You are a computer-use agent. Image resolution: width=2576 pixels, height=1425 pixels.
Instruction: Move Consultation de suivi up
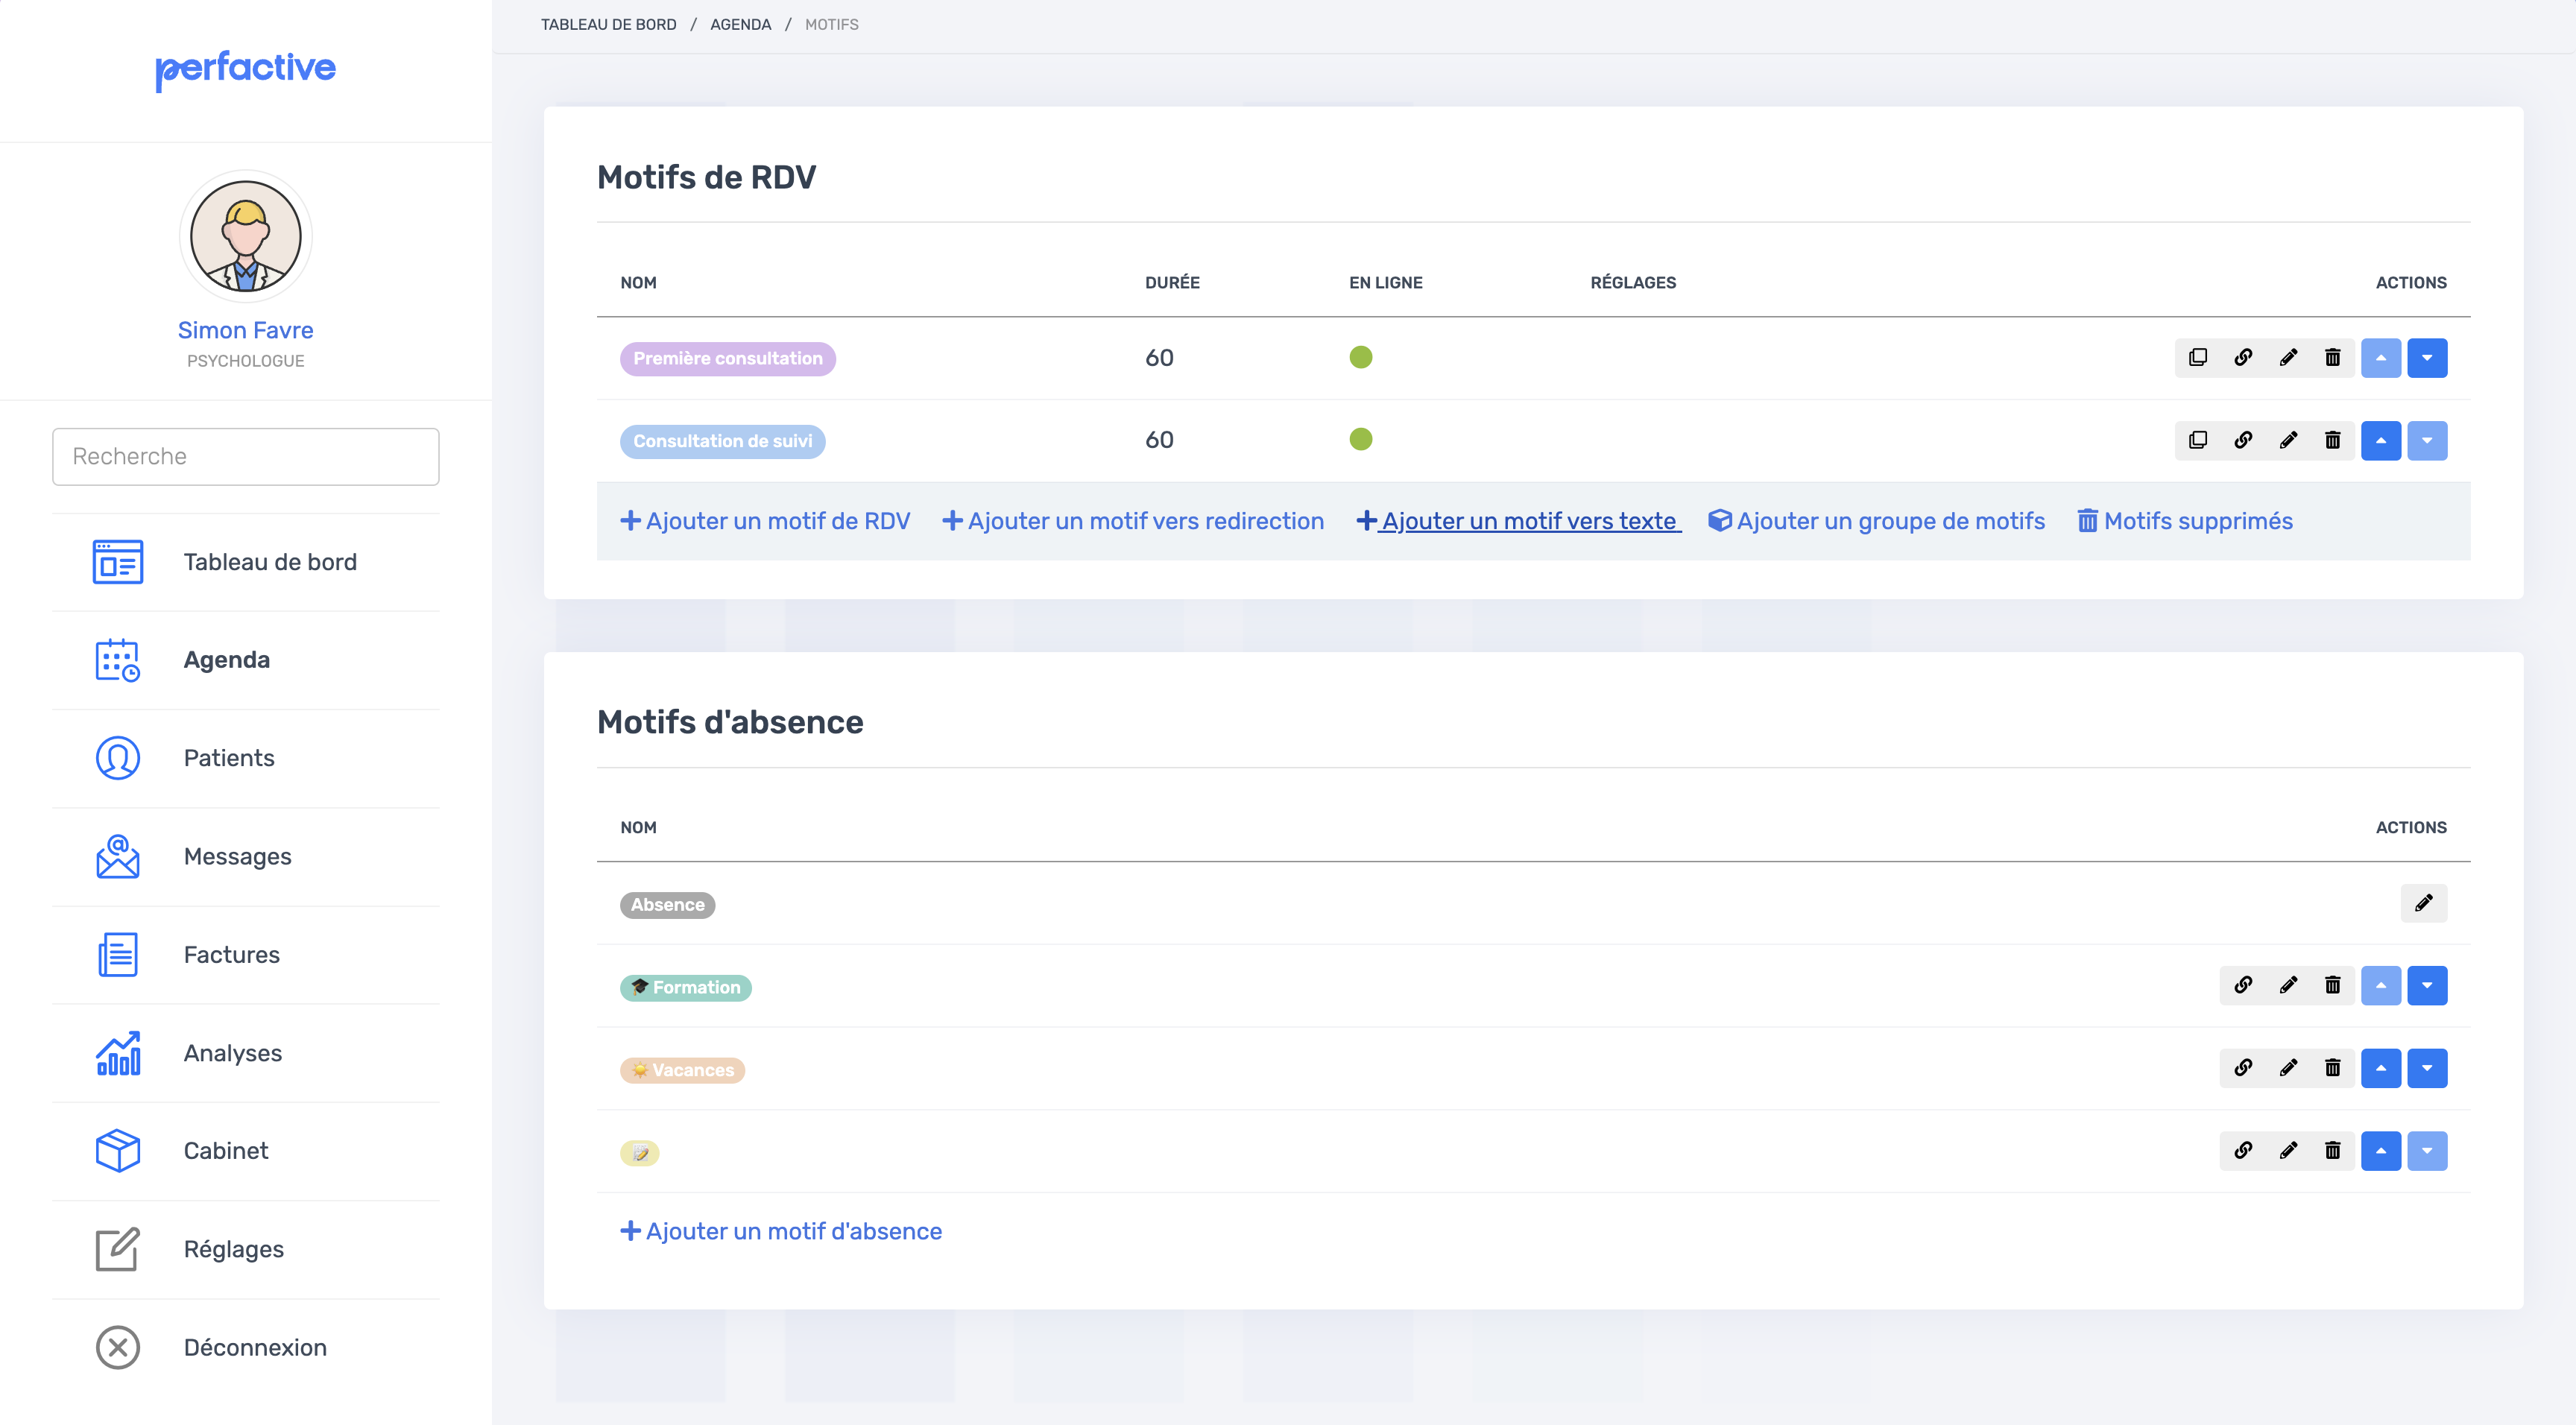pyautogui.click(x=2381, y=440)
